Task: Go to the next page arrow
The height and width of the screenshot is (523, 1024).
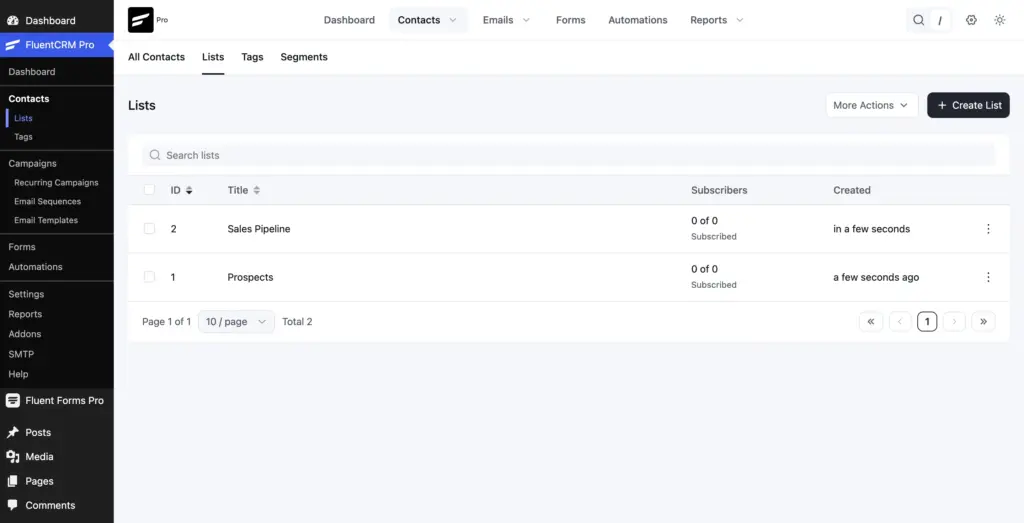Action: pos(954,321)
